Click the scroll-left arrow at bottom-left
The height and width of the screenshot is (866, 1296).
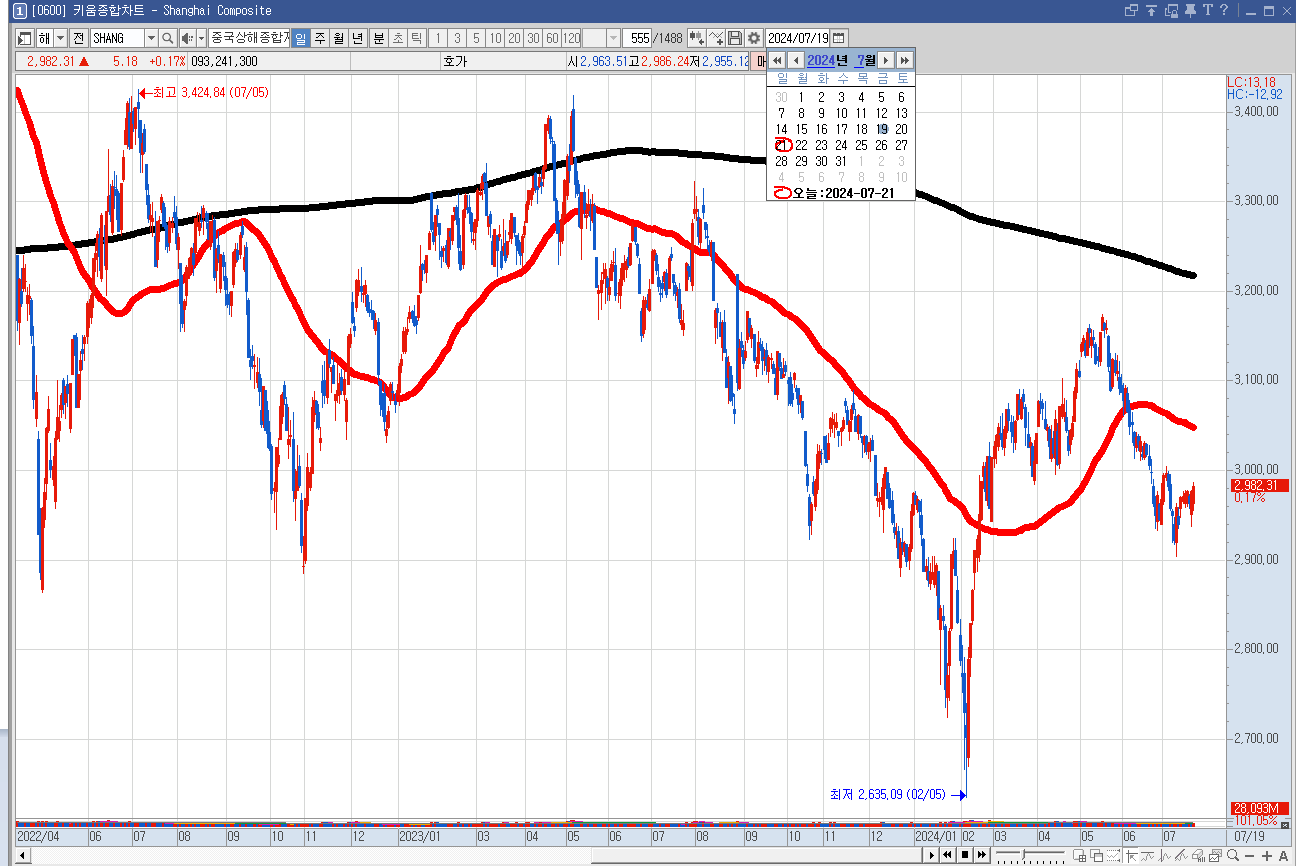pyautogui.click(x=23, y=856)
